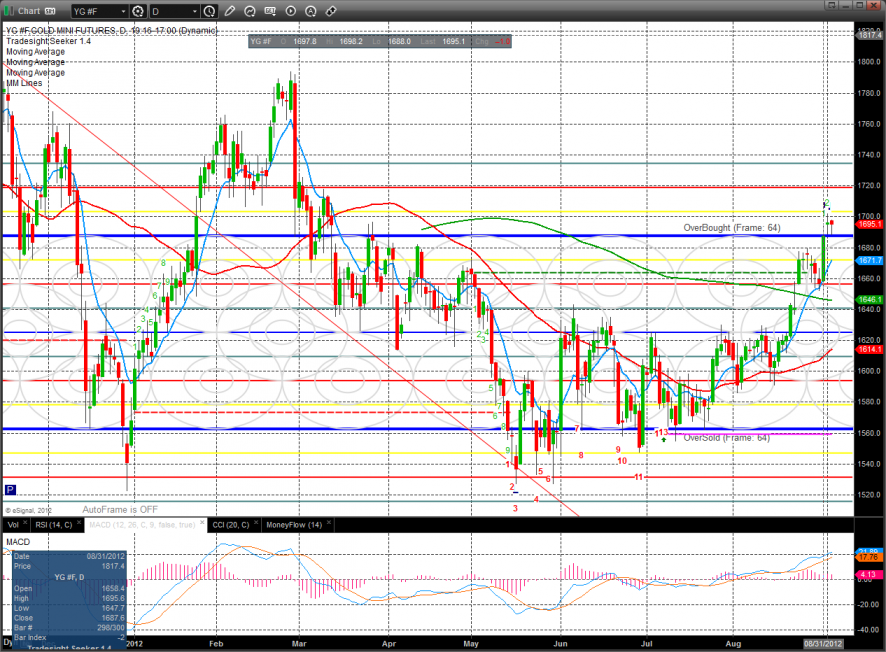
Task: Switch to the Vol indicator tab
Action: [13, 524]
